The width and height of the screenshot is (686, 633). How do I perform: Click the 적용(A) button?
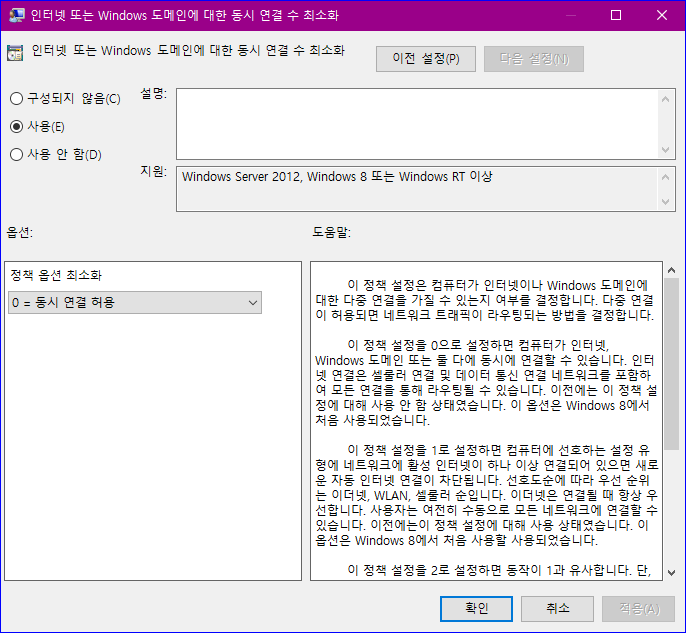click(x=639, y=609)
